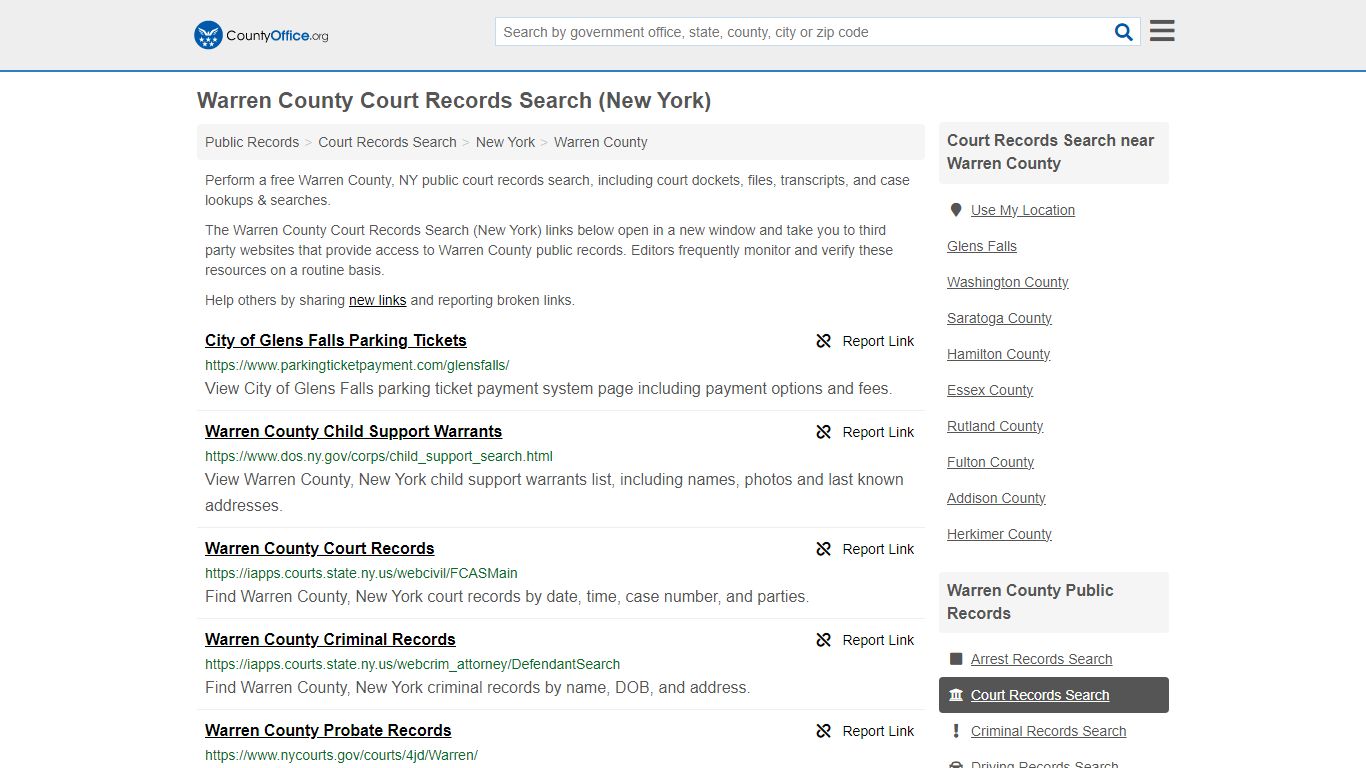Screen dimensions: 1366x768
Task: Click the page title Warren County Court Records Search
Action: 454,100
